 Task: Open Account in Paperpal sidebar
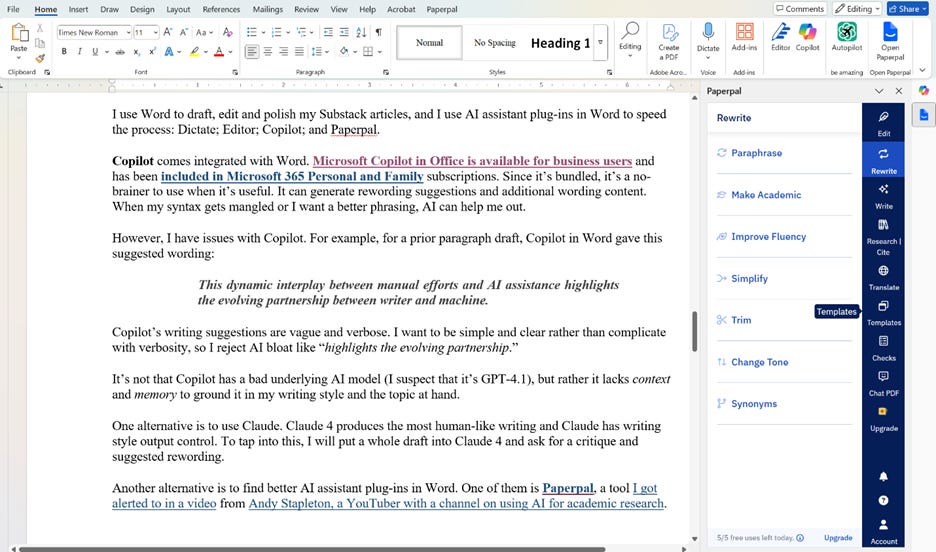(x=883, y=531)
